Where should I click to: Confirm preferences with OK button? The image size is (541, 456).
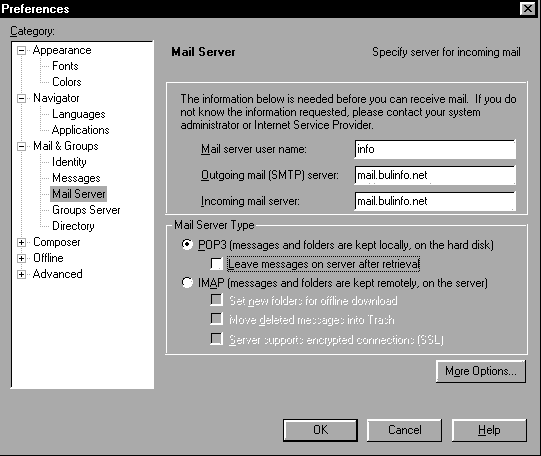click(320, 430)
